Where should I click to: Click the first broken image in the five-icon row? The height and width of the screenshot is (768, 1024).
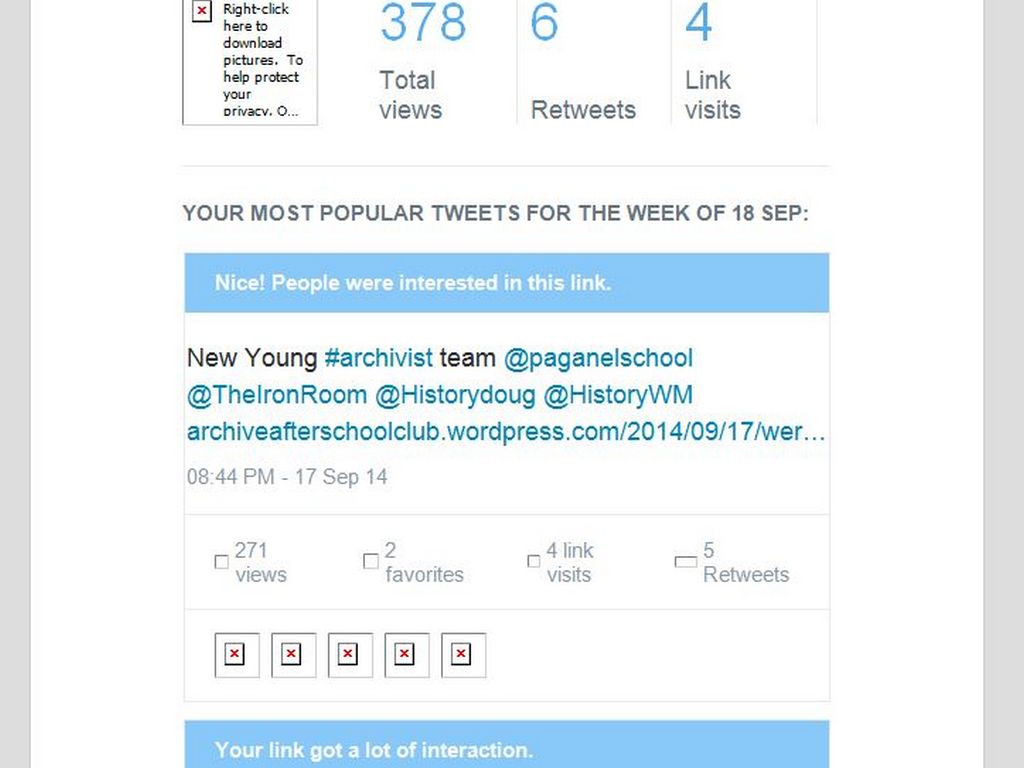[236, 655]
